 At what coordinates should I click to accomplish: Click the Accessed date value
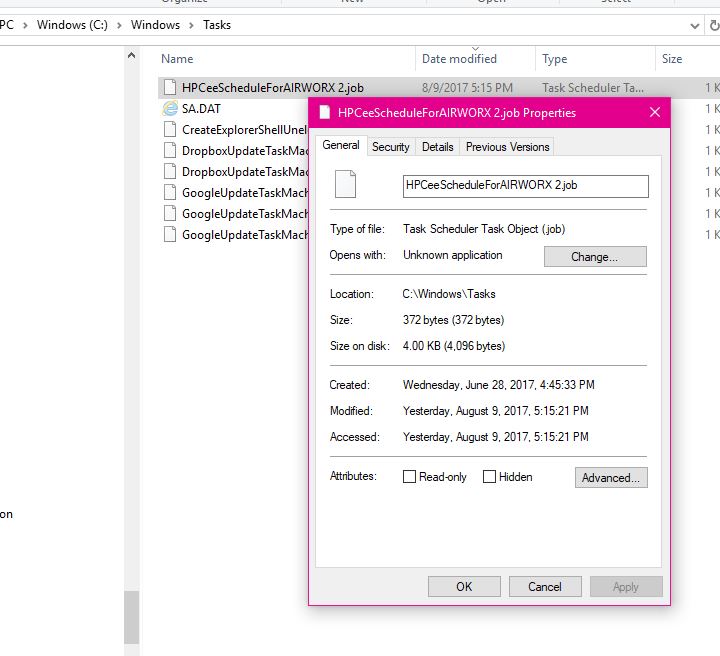click(495, 437)
